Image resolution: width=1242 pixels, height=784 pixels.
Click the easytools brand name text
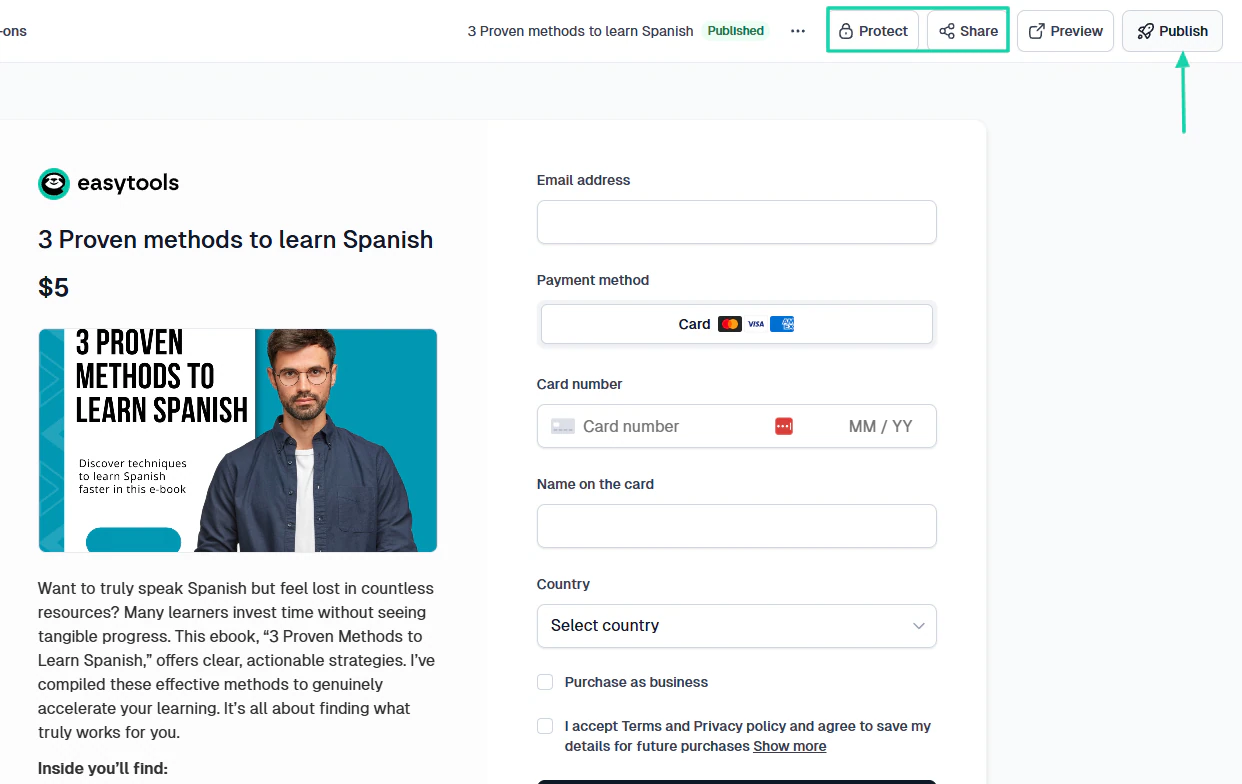(128, 183)
